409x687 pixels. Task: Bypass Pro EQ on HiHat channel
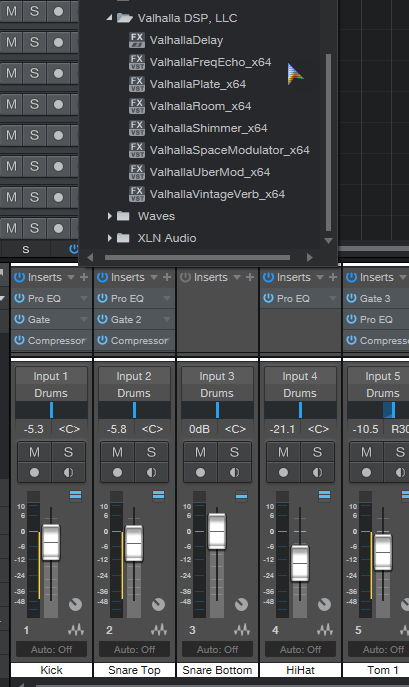click(268, 298)
